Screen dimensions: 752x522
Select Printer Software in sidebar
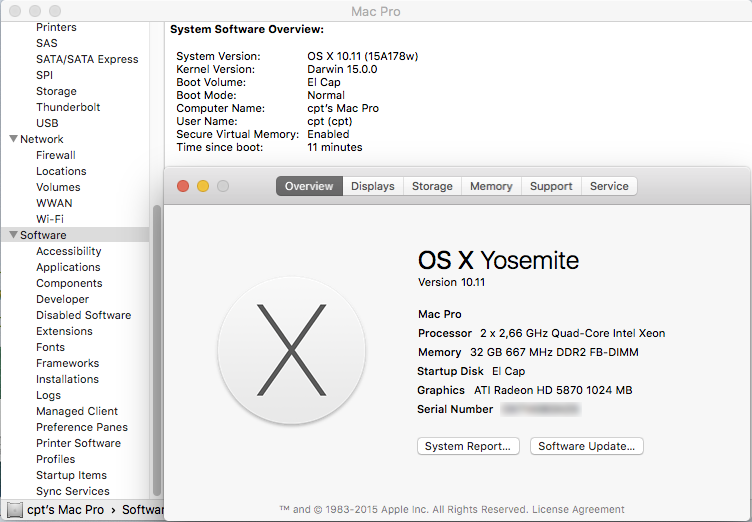78,443
